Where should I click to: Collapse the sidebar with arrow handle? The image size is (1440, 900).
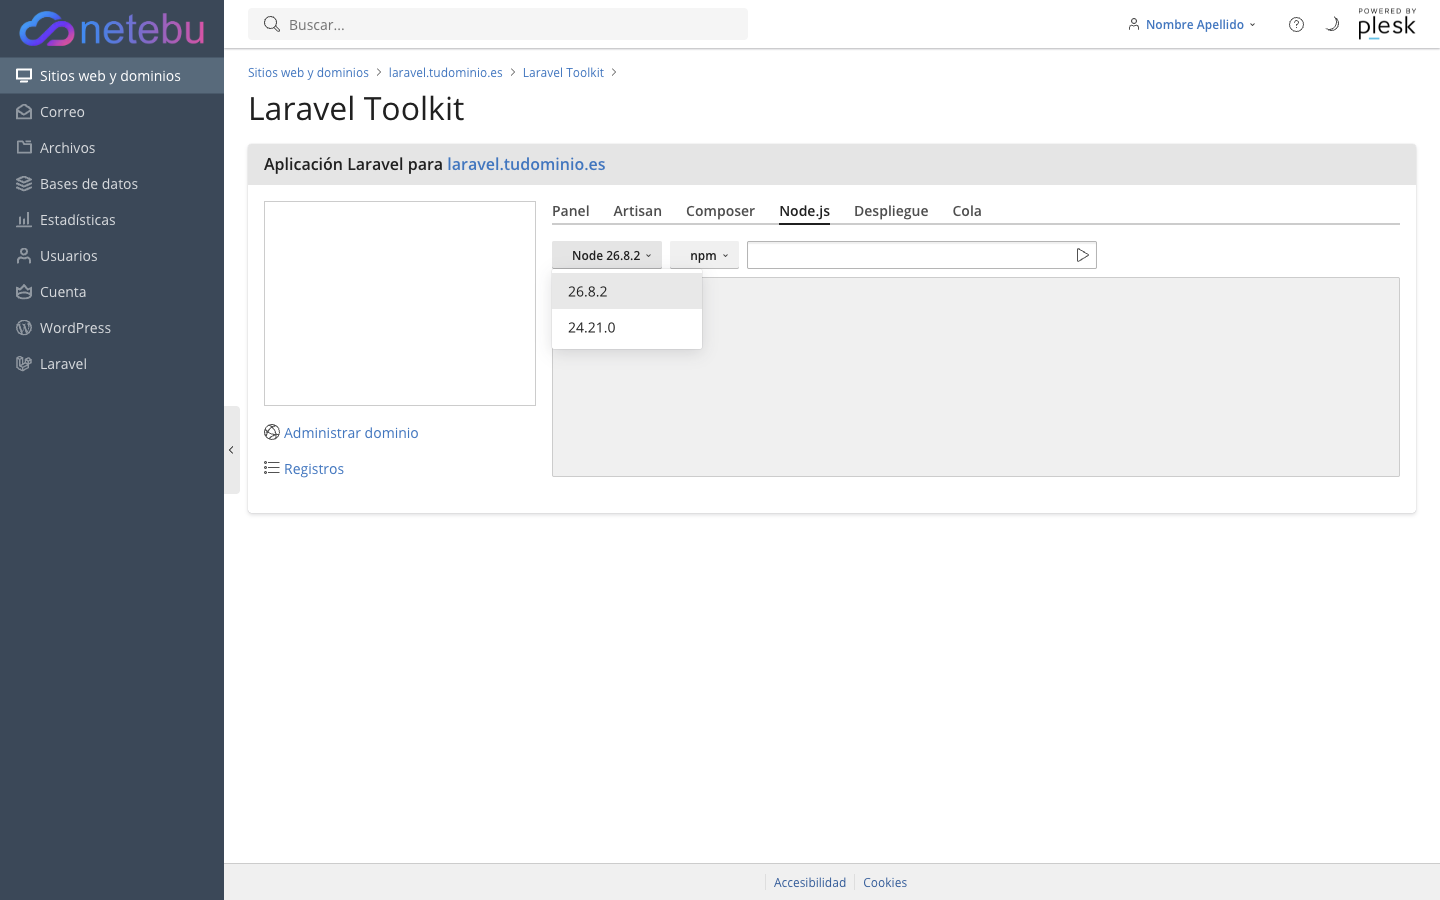pos(231,450)
